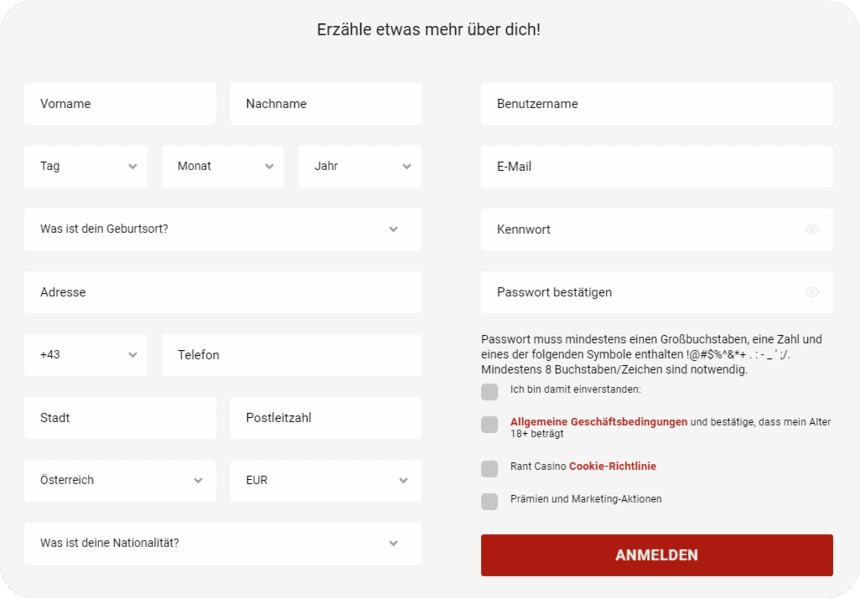Viewport: 860px width, 598px height.
Task: Click the Benutzername field
Action: click(656, 103)
